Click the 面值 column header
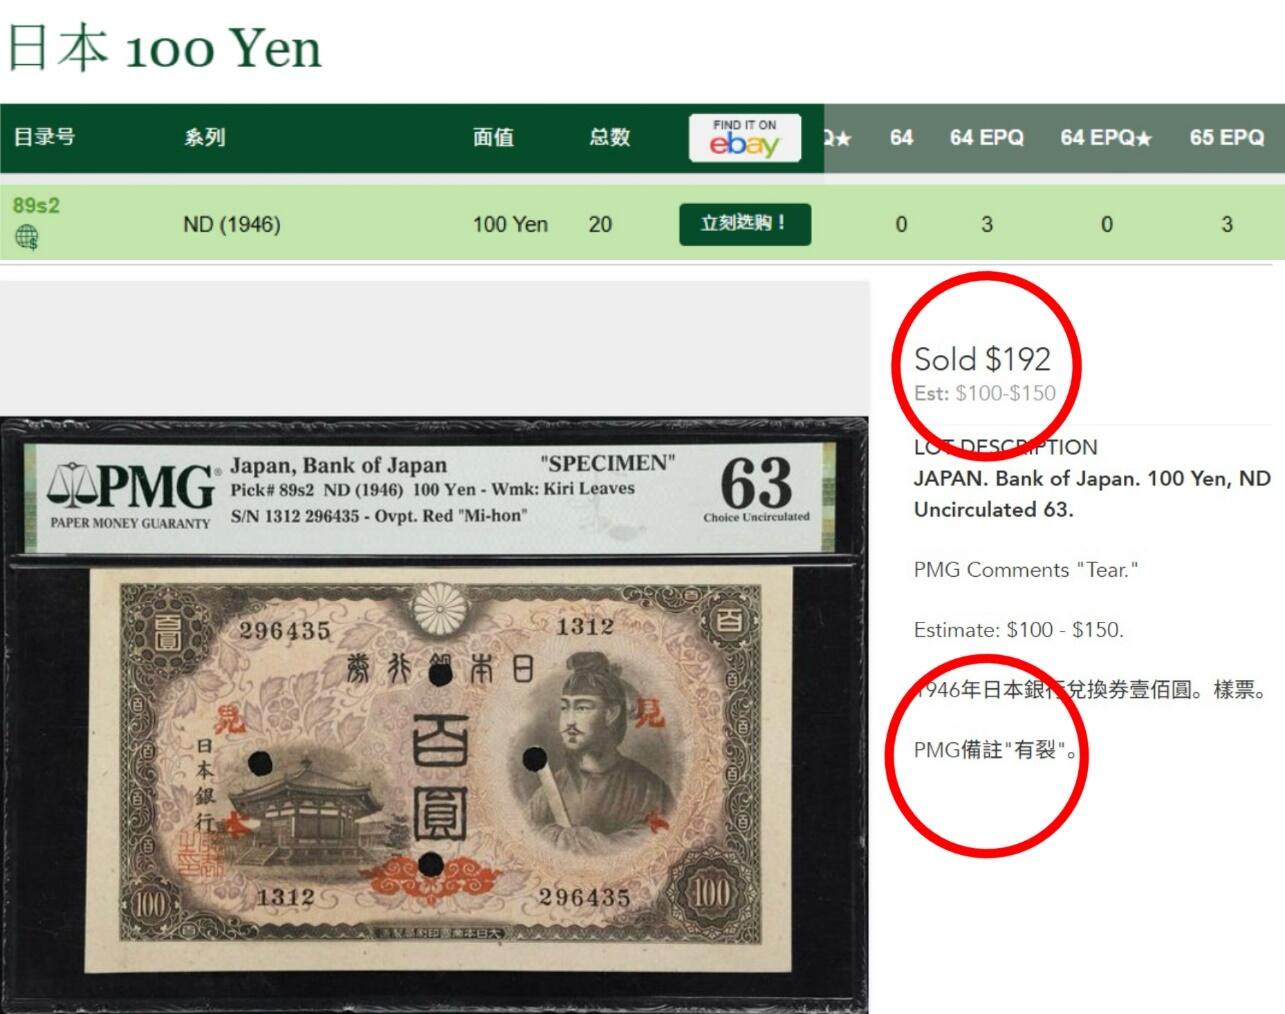 click(x=493, y=137)
